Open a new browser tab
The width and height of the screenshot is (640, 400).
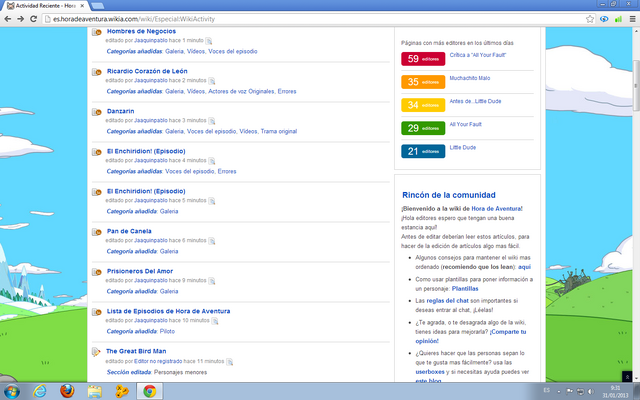click(98, 6)
